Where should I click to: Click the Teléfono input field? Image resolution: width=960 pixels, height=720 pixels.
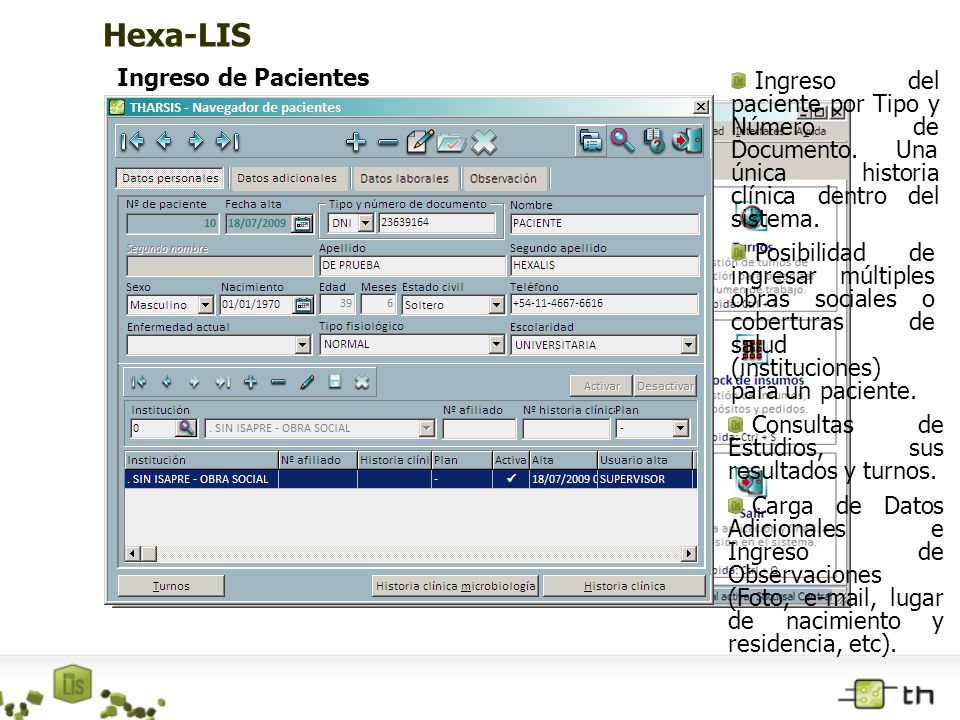pyautogui.click(x=604, y=304)
